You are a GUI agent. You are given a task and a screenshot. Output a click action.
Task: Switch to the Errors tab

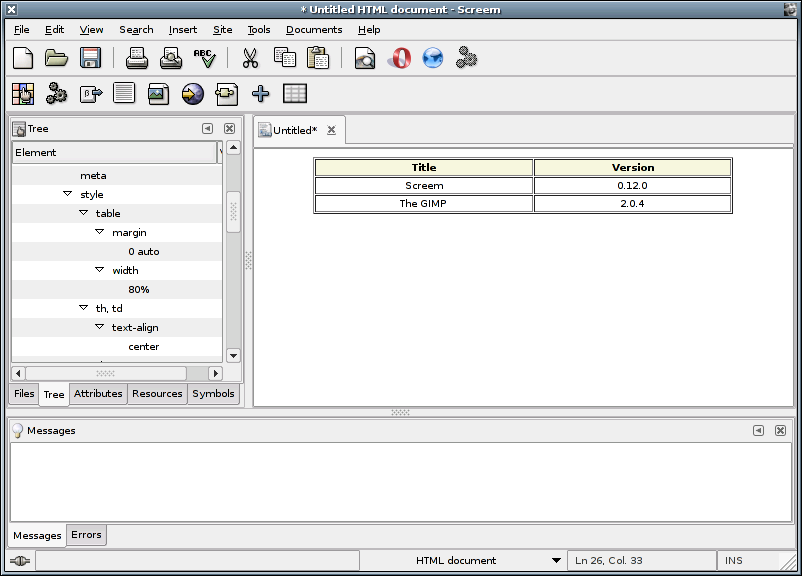point(86,535)
